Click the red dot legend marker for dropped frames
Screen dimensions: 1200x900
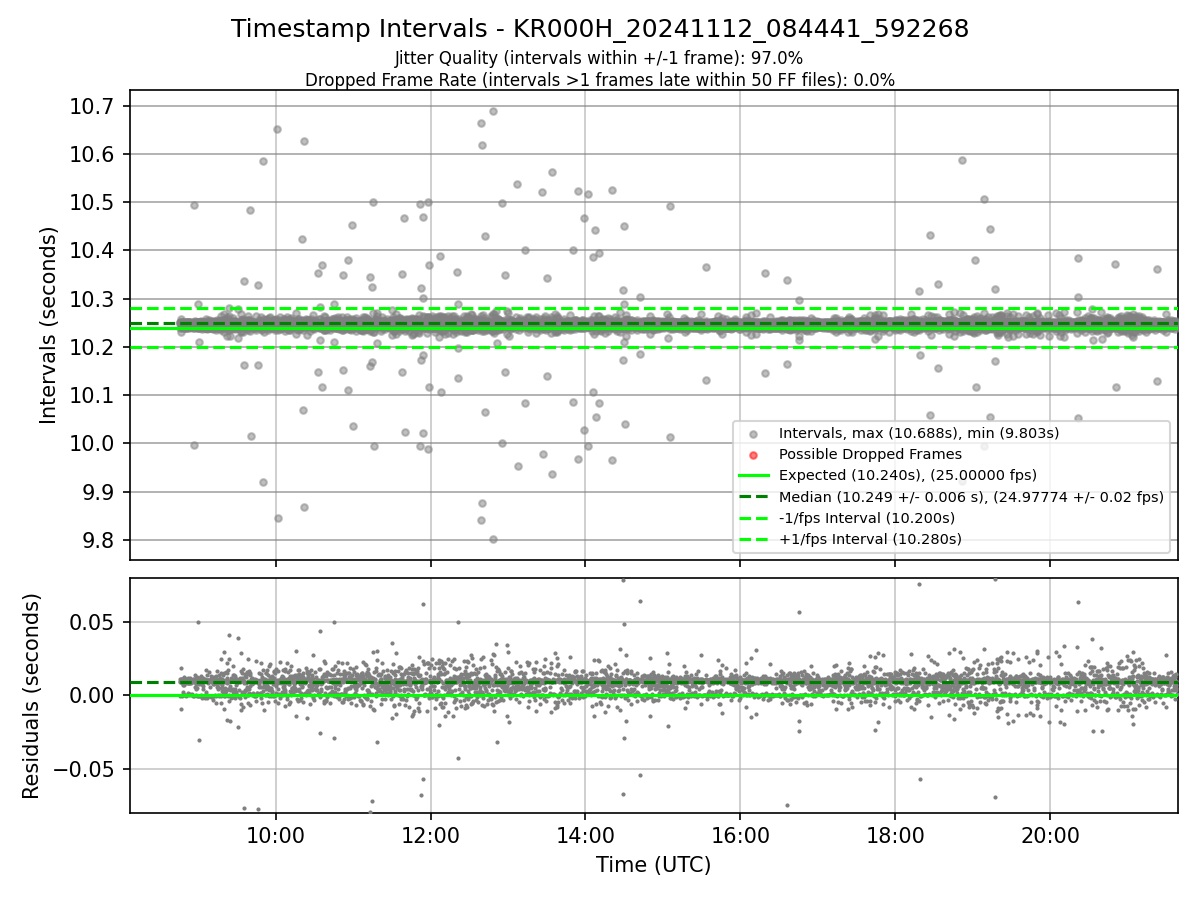[755, 455]
